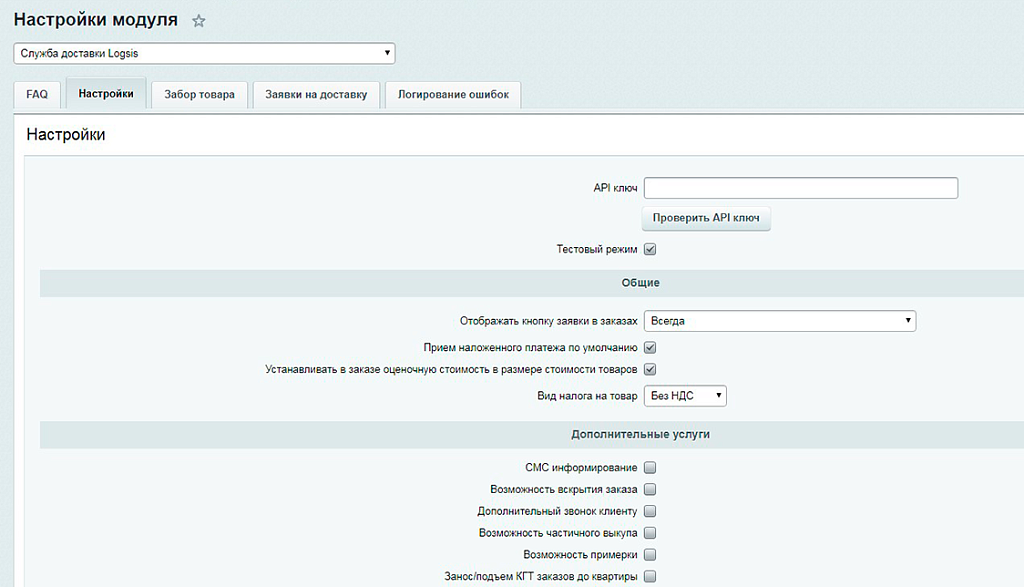The height and width of the screenshot is (587, 1024).
Task: Uncheck the оценочную стоимость checkbox
Action: pyautogui.click(x=649, y=369)
